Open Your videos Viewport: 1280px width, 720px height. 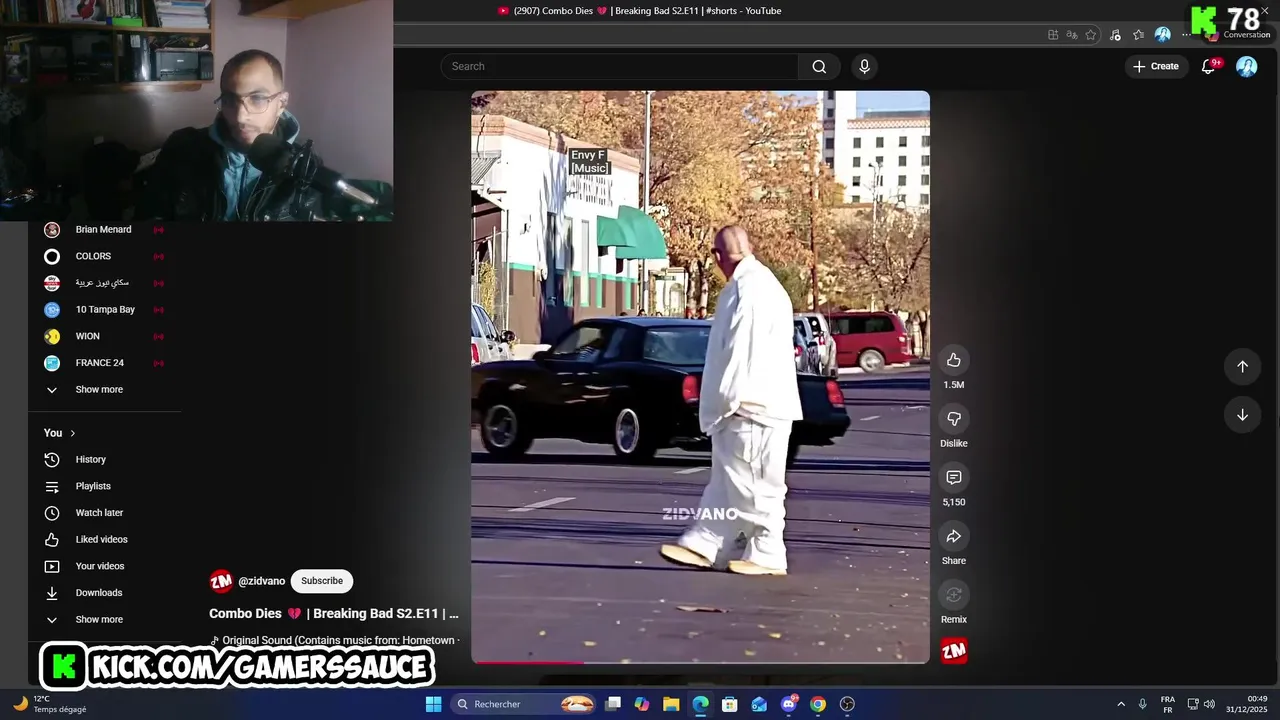coord(99,566)
